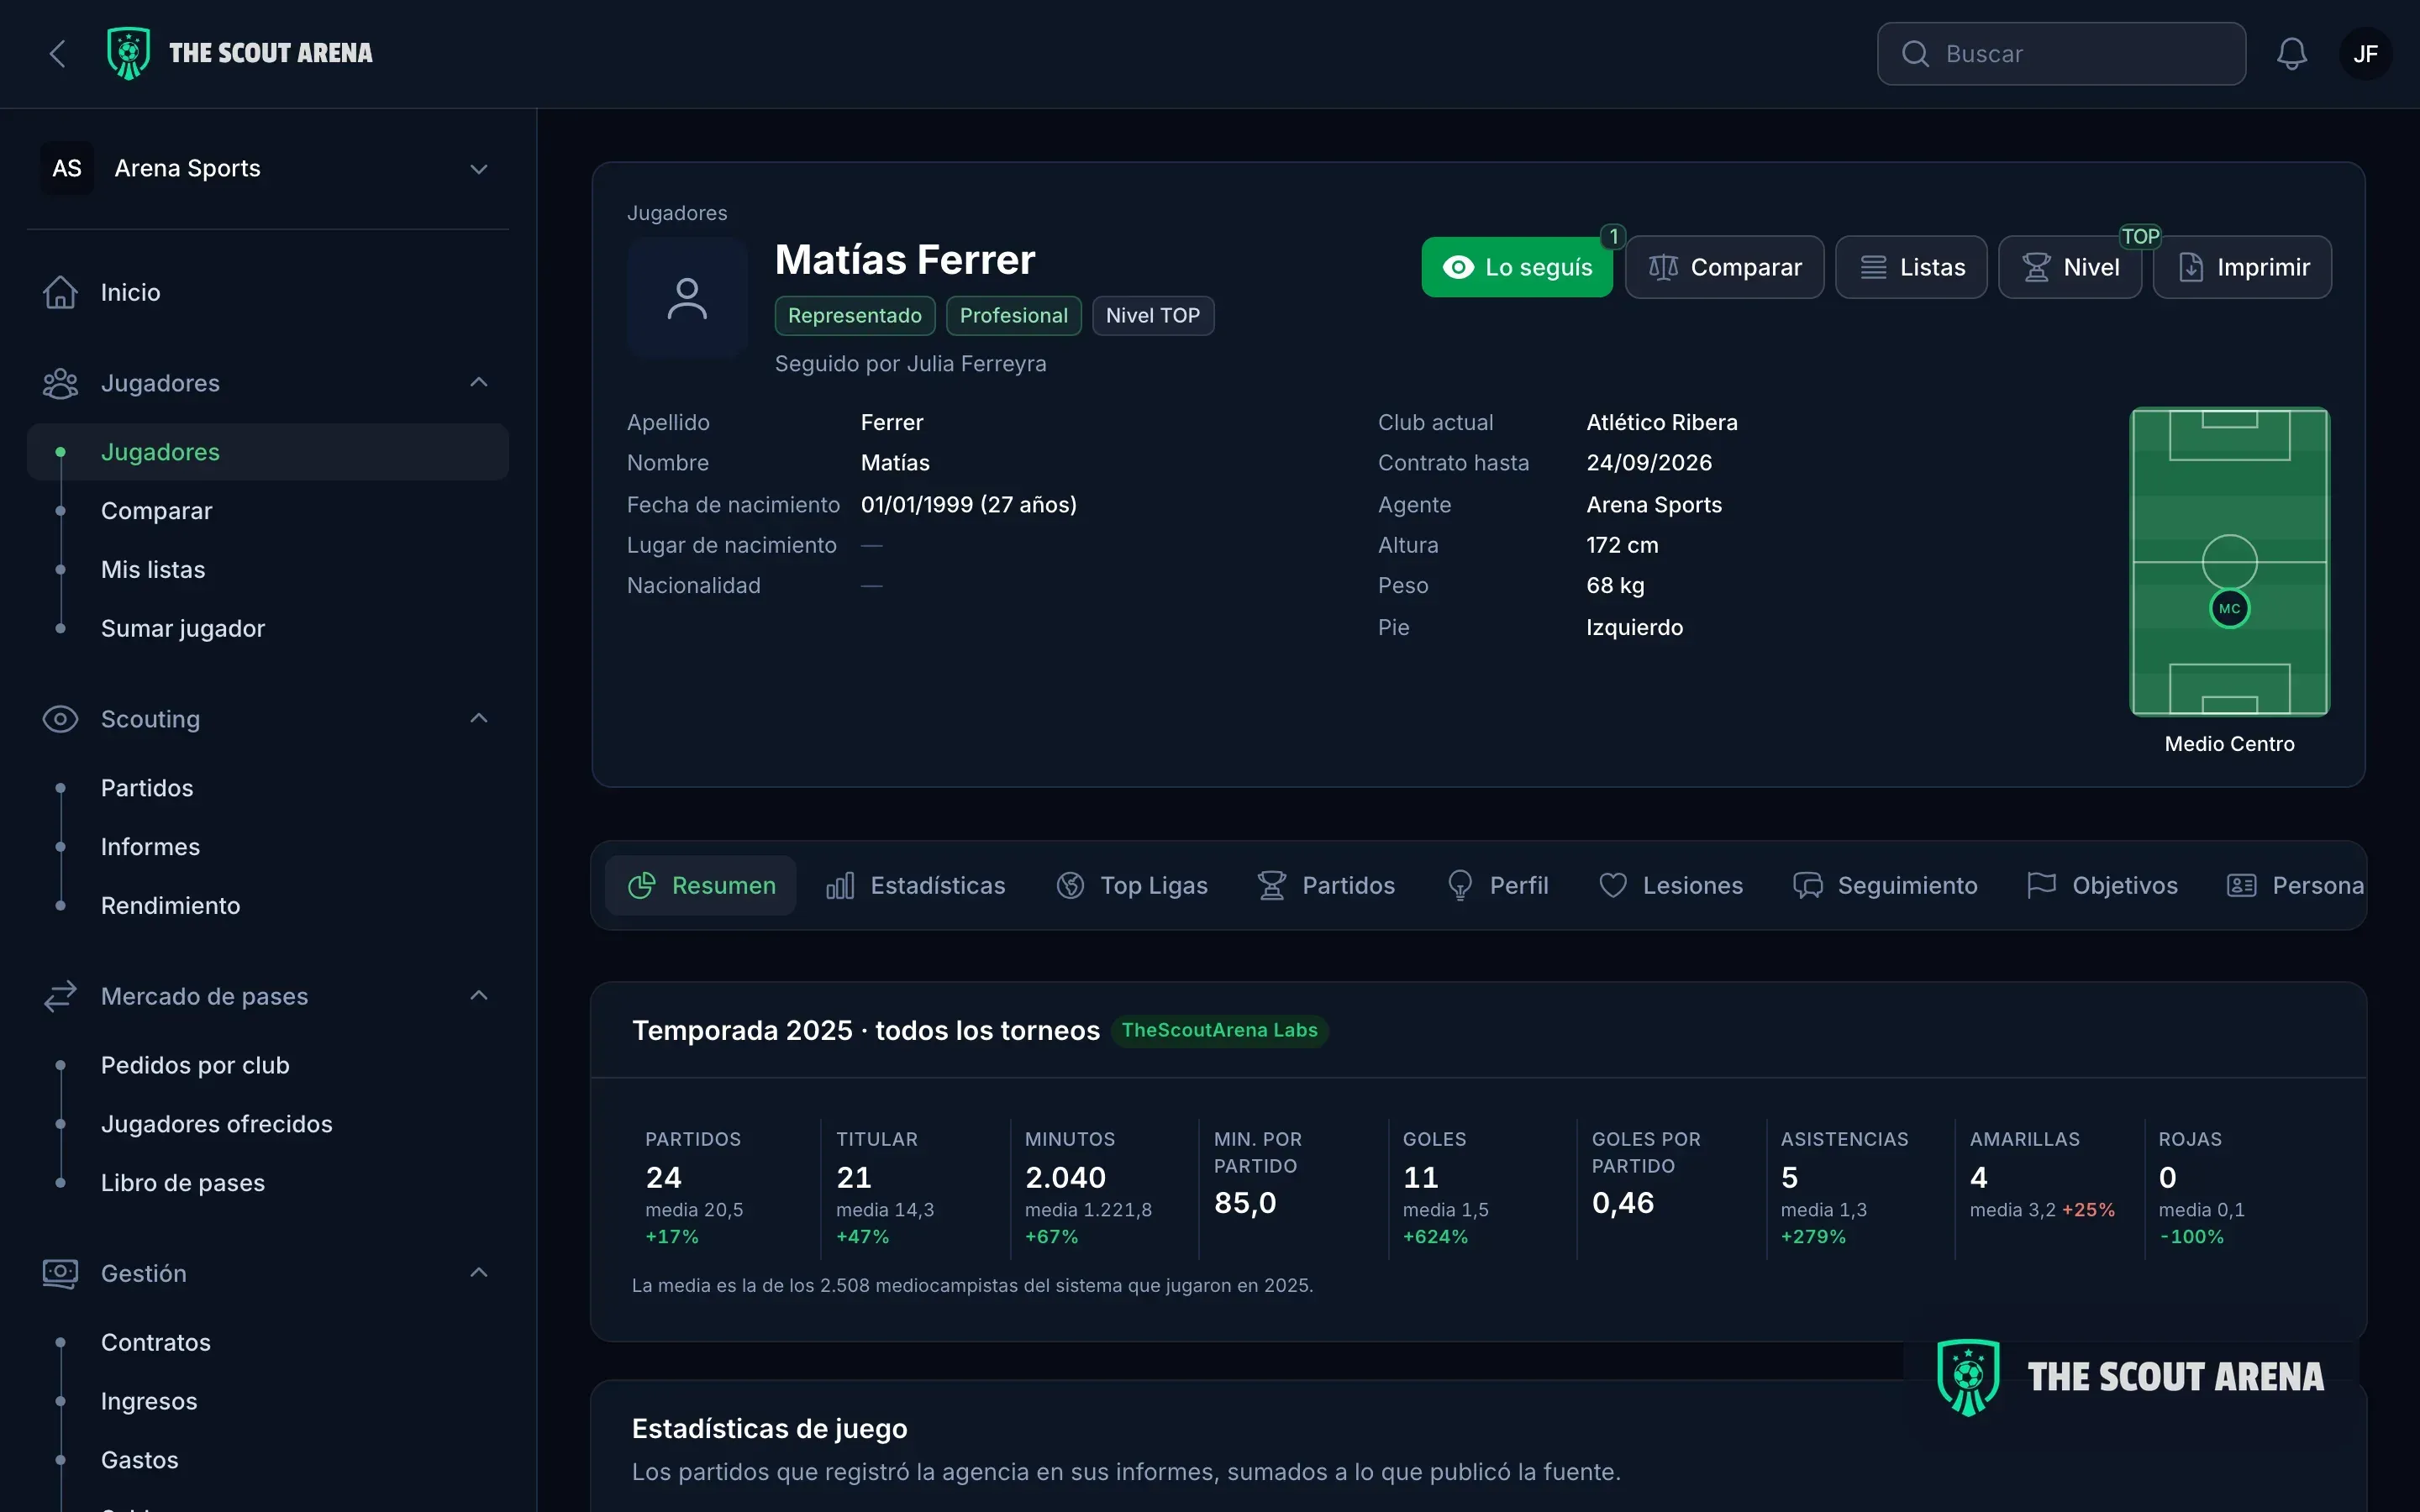Click the back arrow in header

(x=58, y=54)
